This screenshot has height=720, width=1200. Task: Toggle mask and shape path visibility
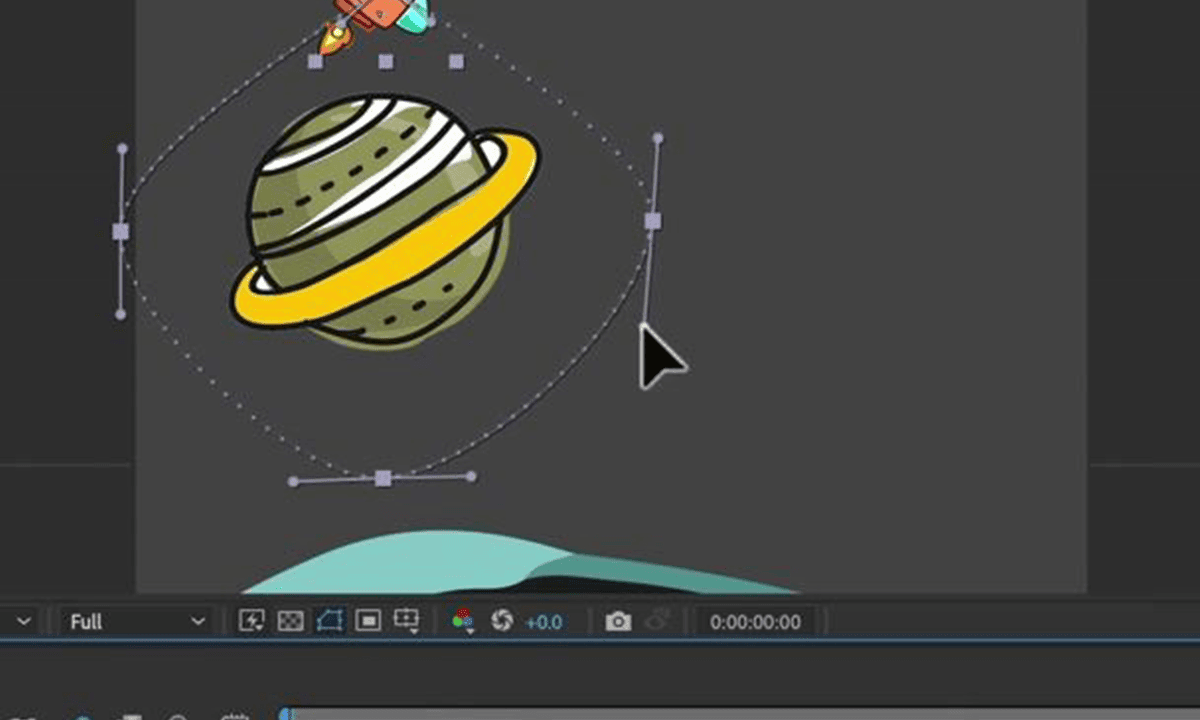pos(329,621)
